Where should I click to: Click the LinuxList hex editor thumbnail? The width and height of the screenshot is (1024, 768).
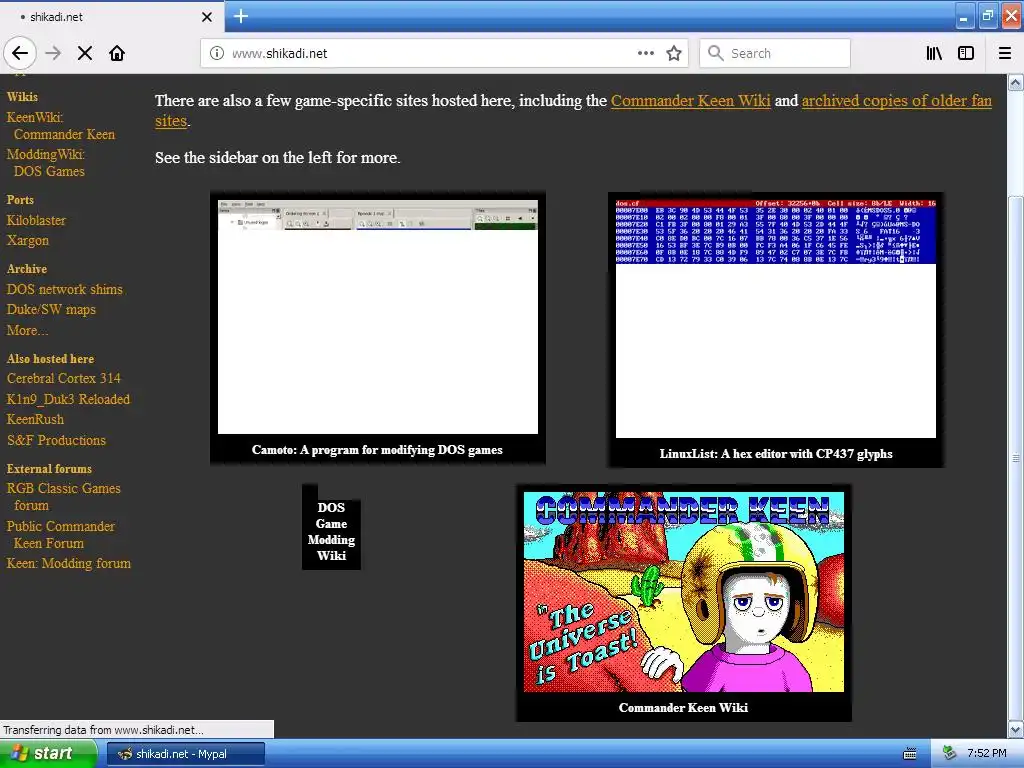[x=776, y=319]
